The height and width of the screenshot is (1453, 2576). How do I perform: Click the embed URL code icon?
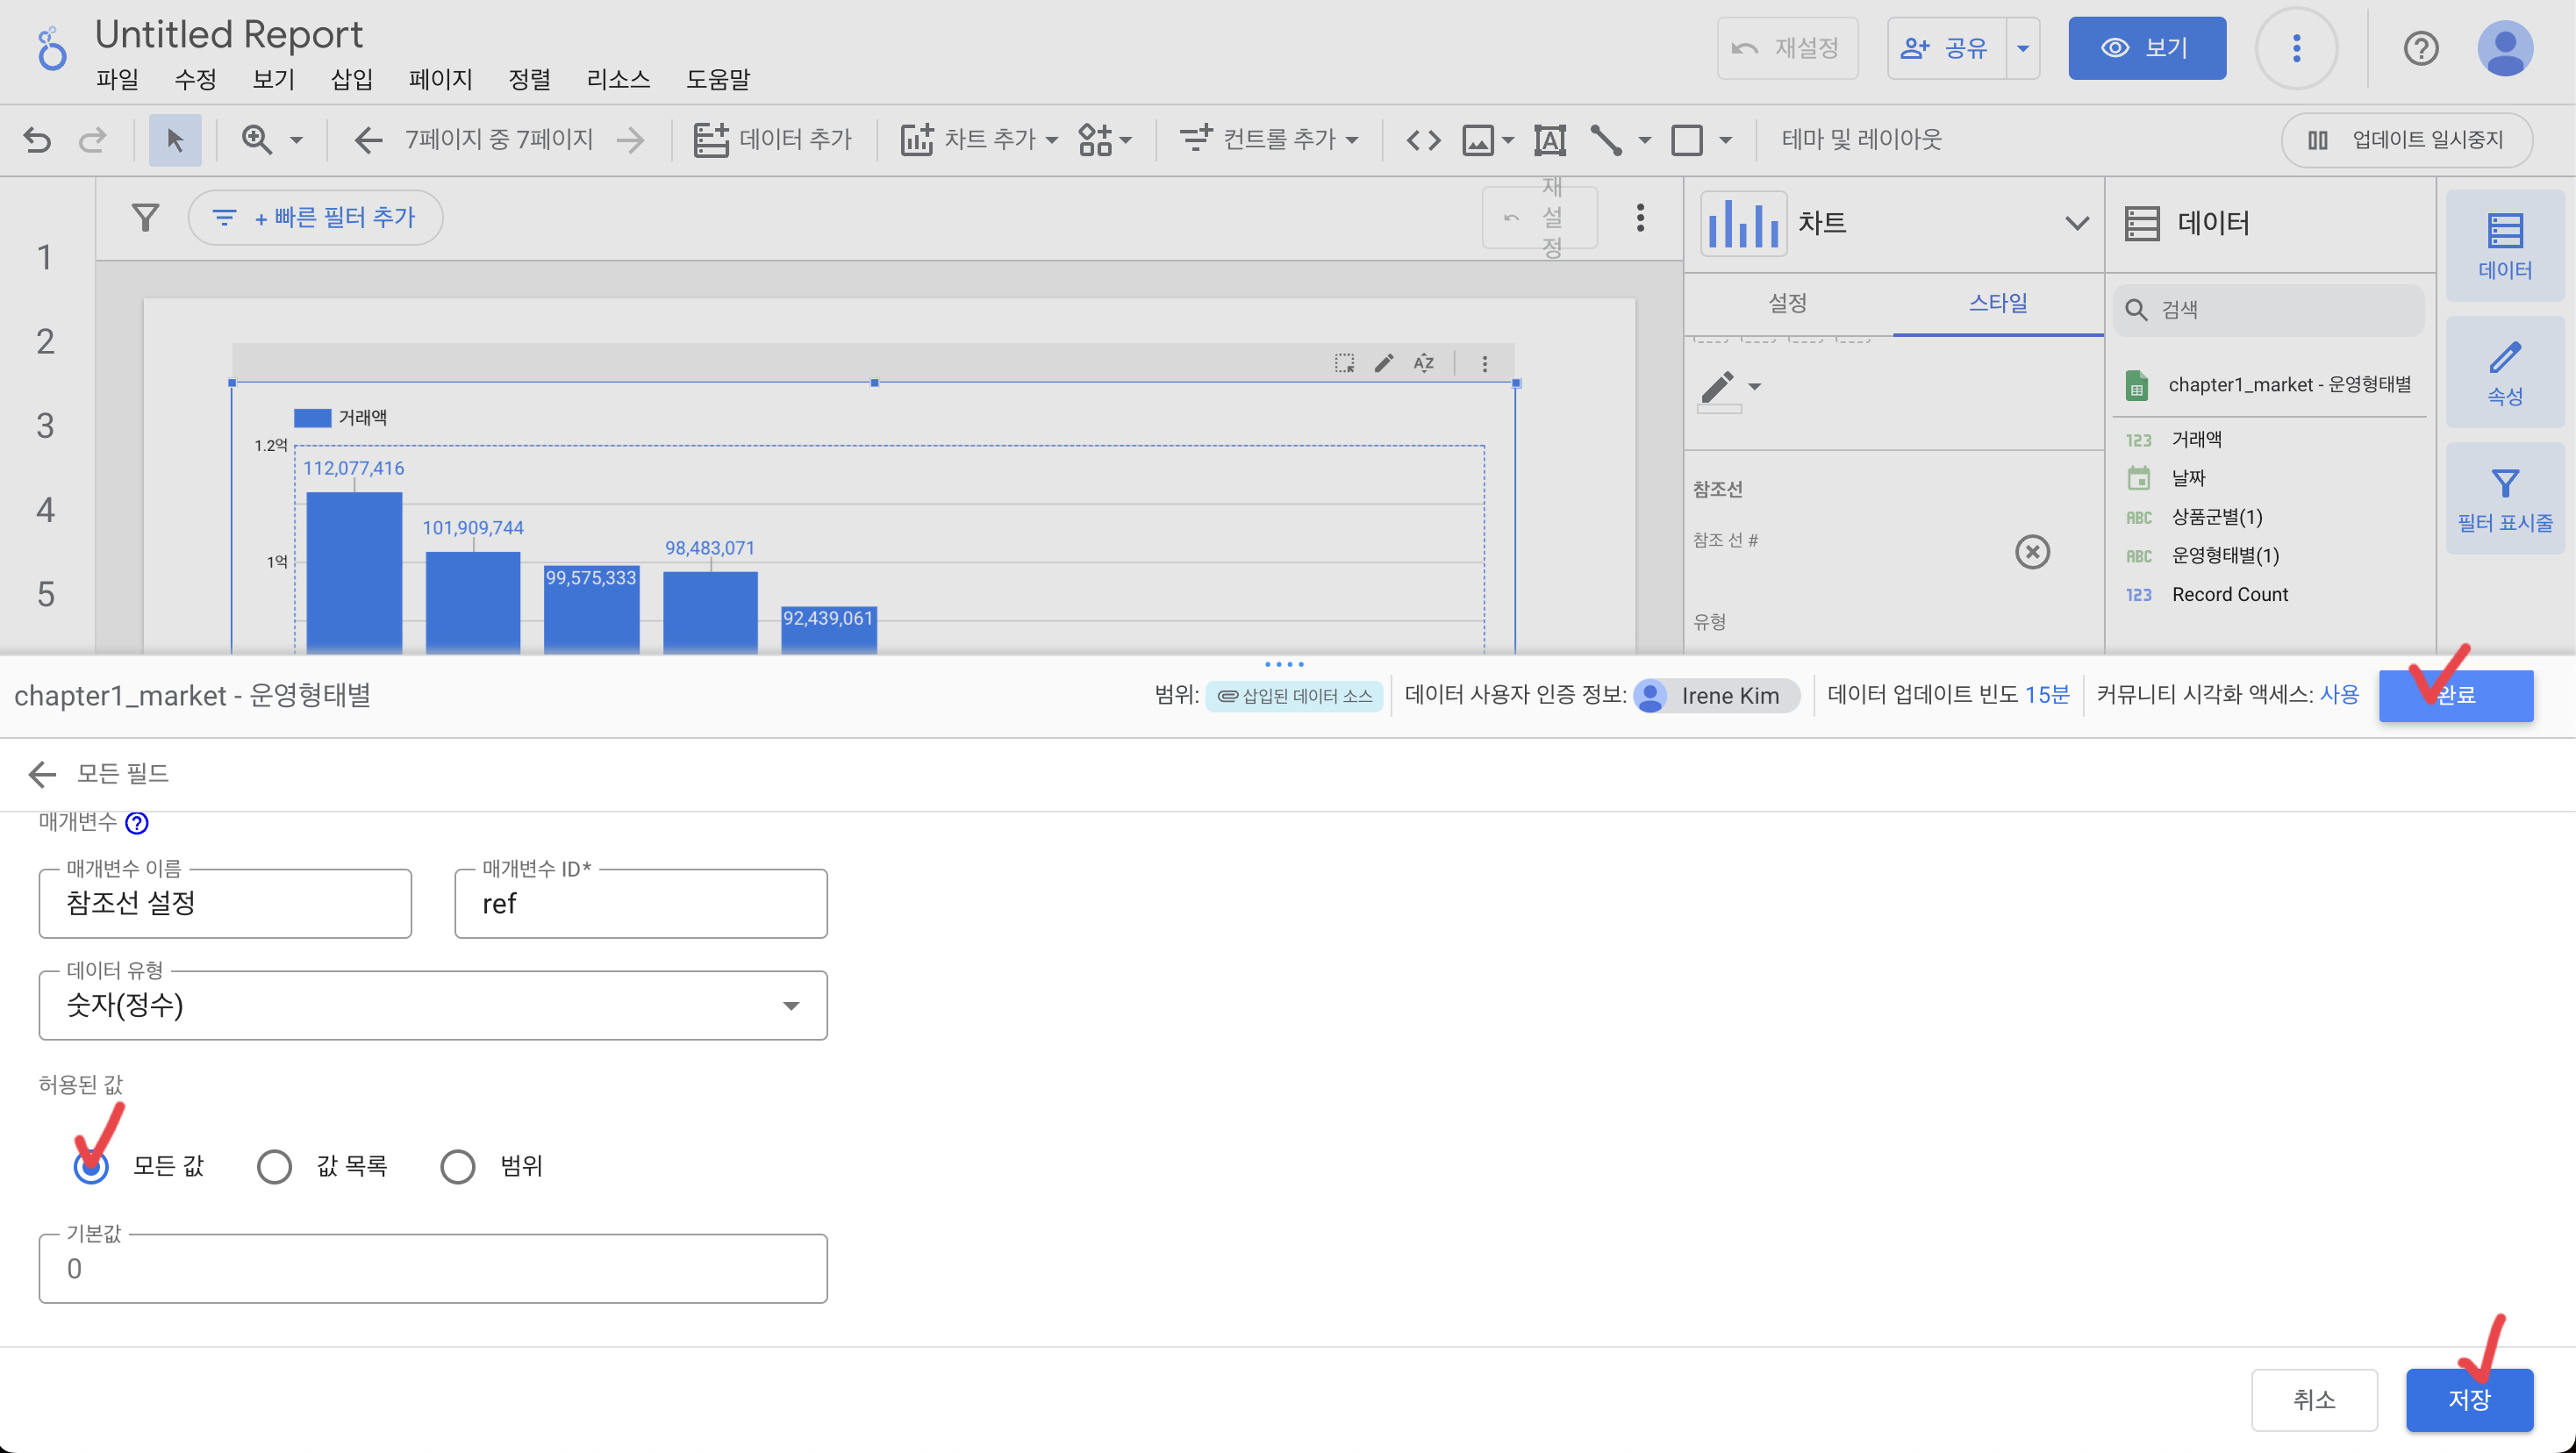(1423, 140)
